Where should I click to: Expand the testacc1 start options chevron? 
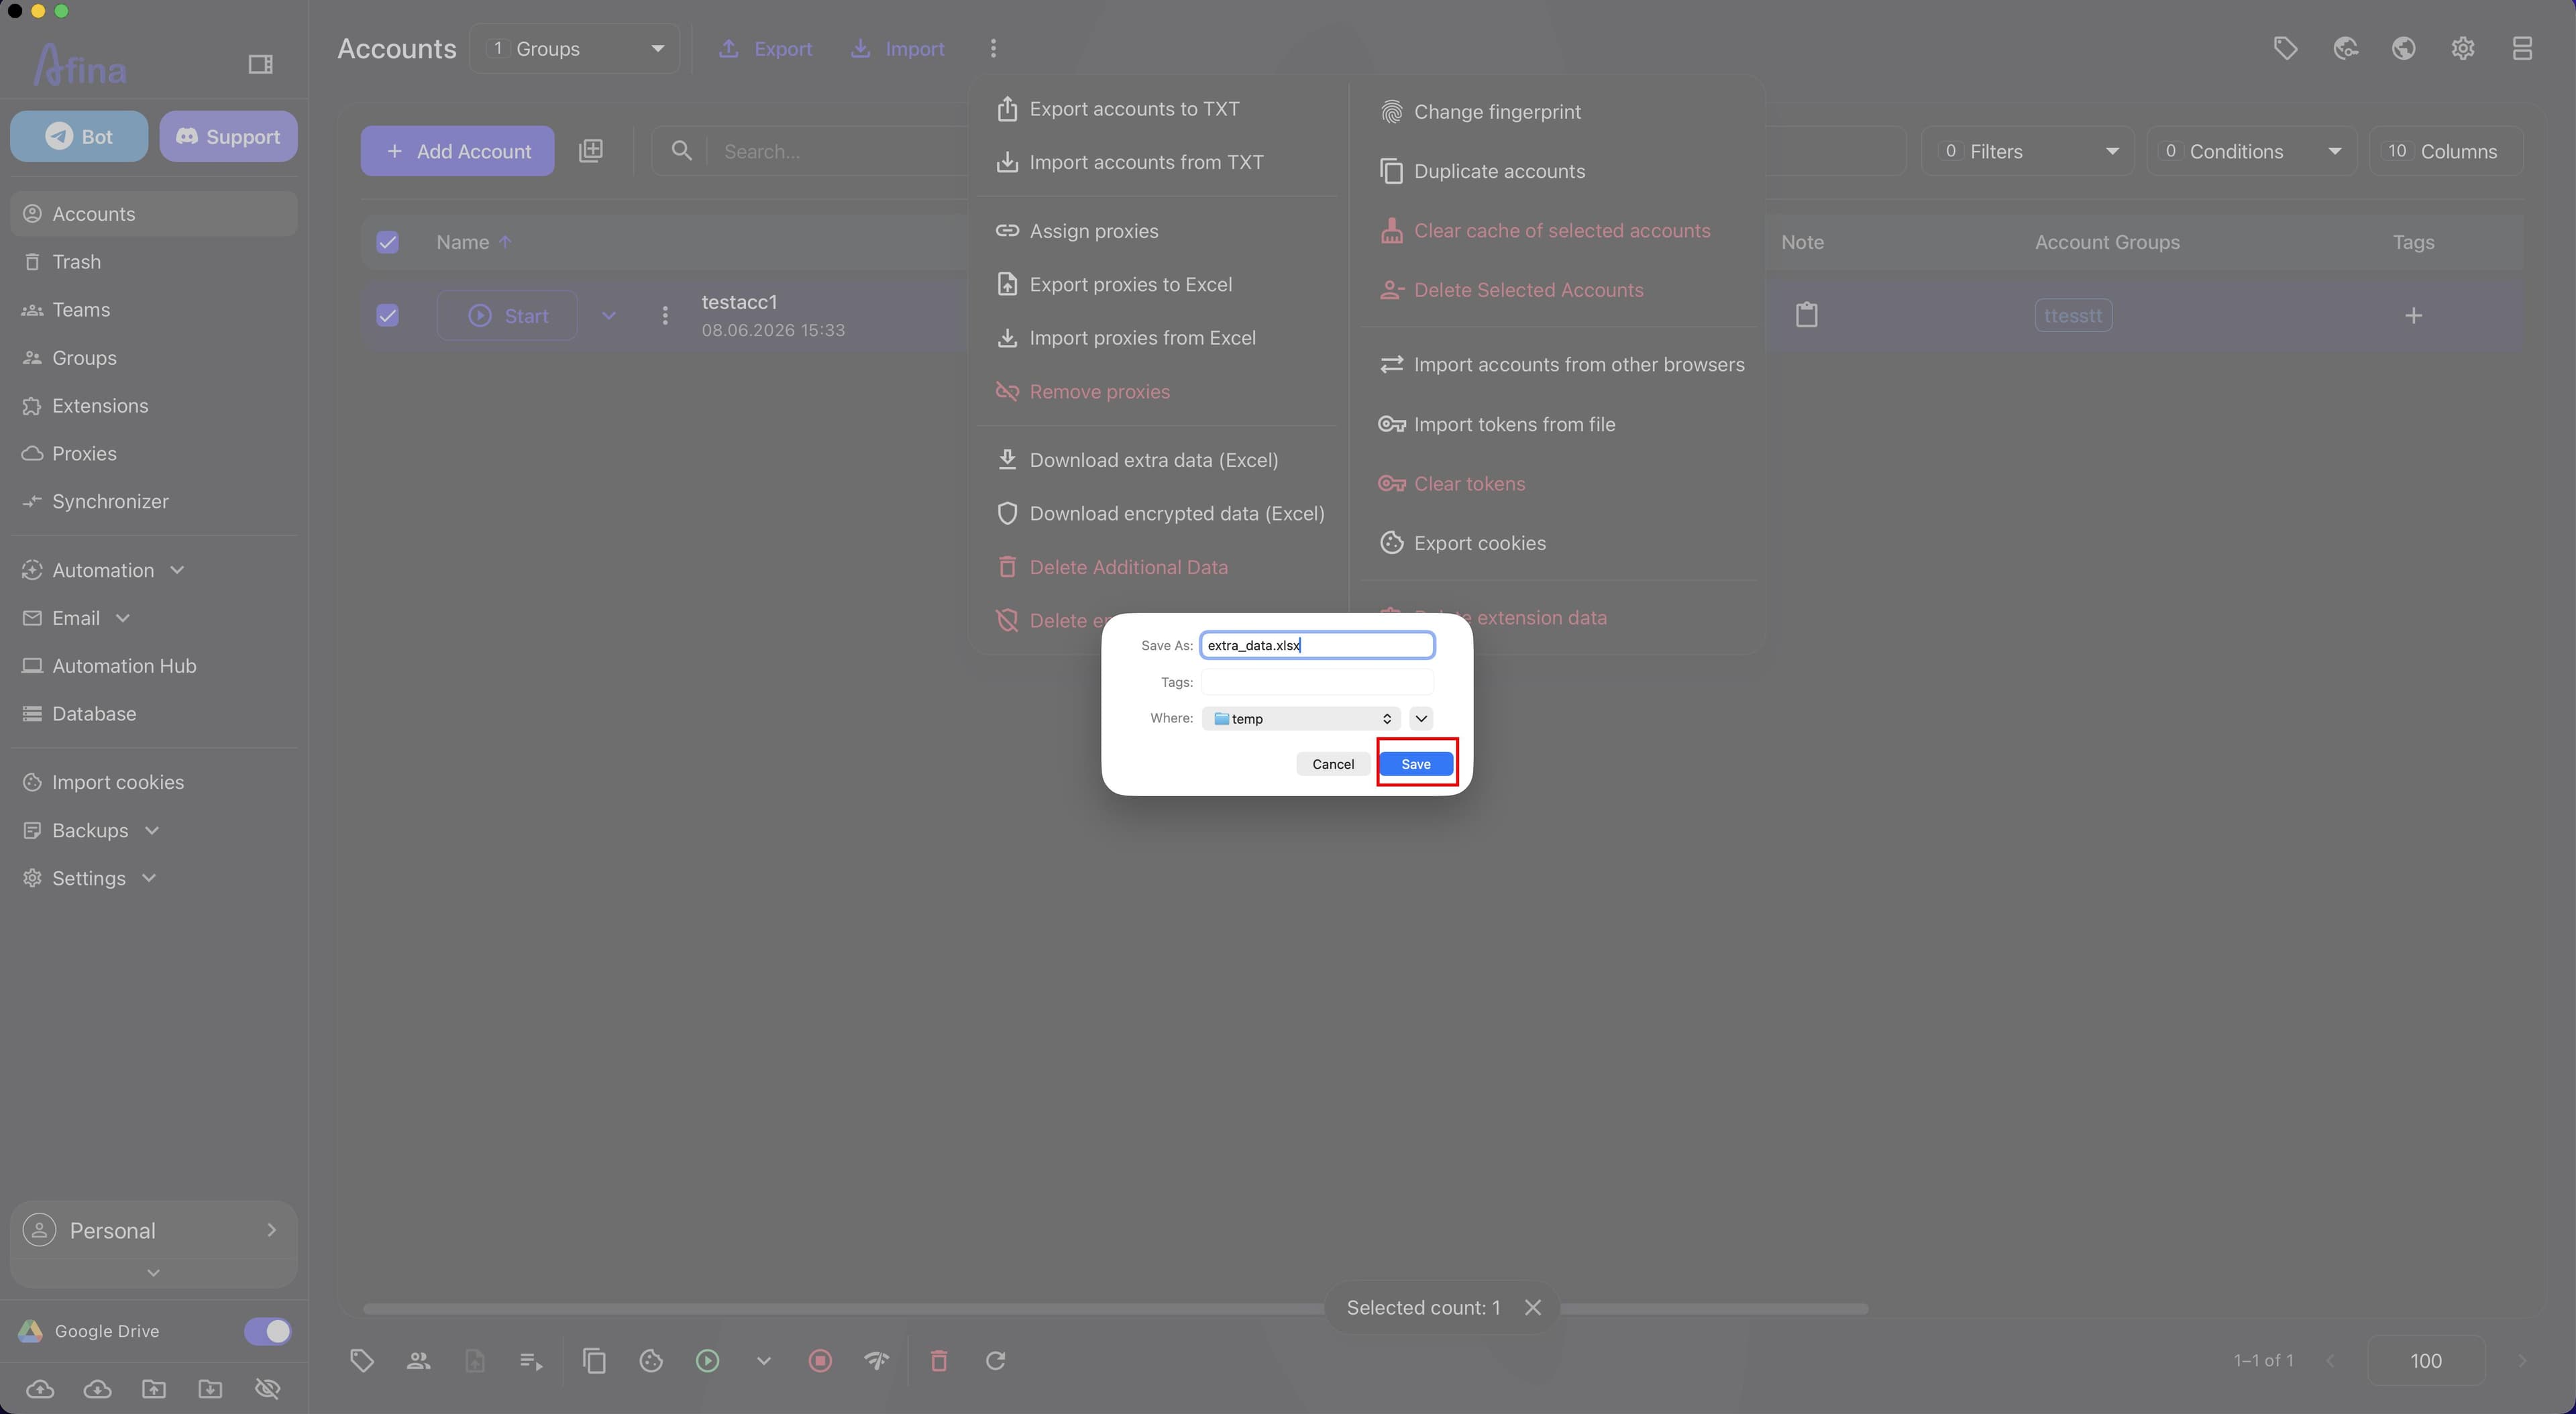tap(608, 316)
